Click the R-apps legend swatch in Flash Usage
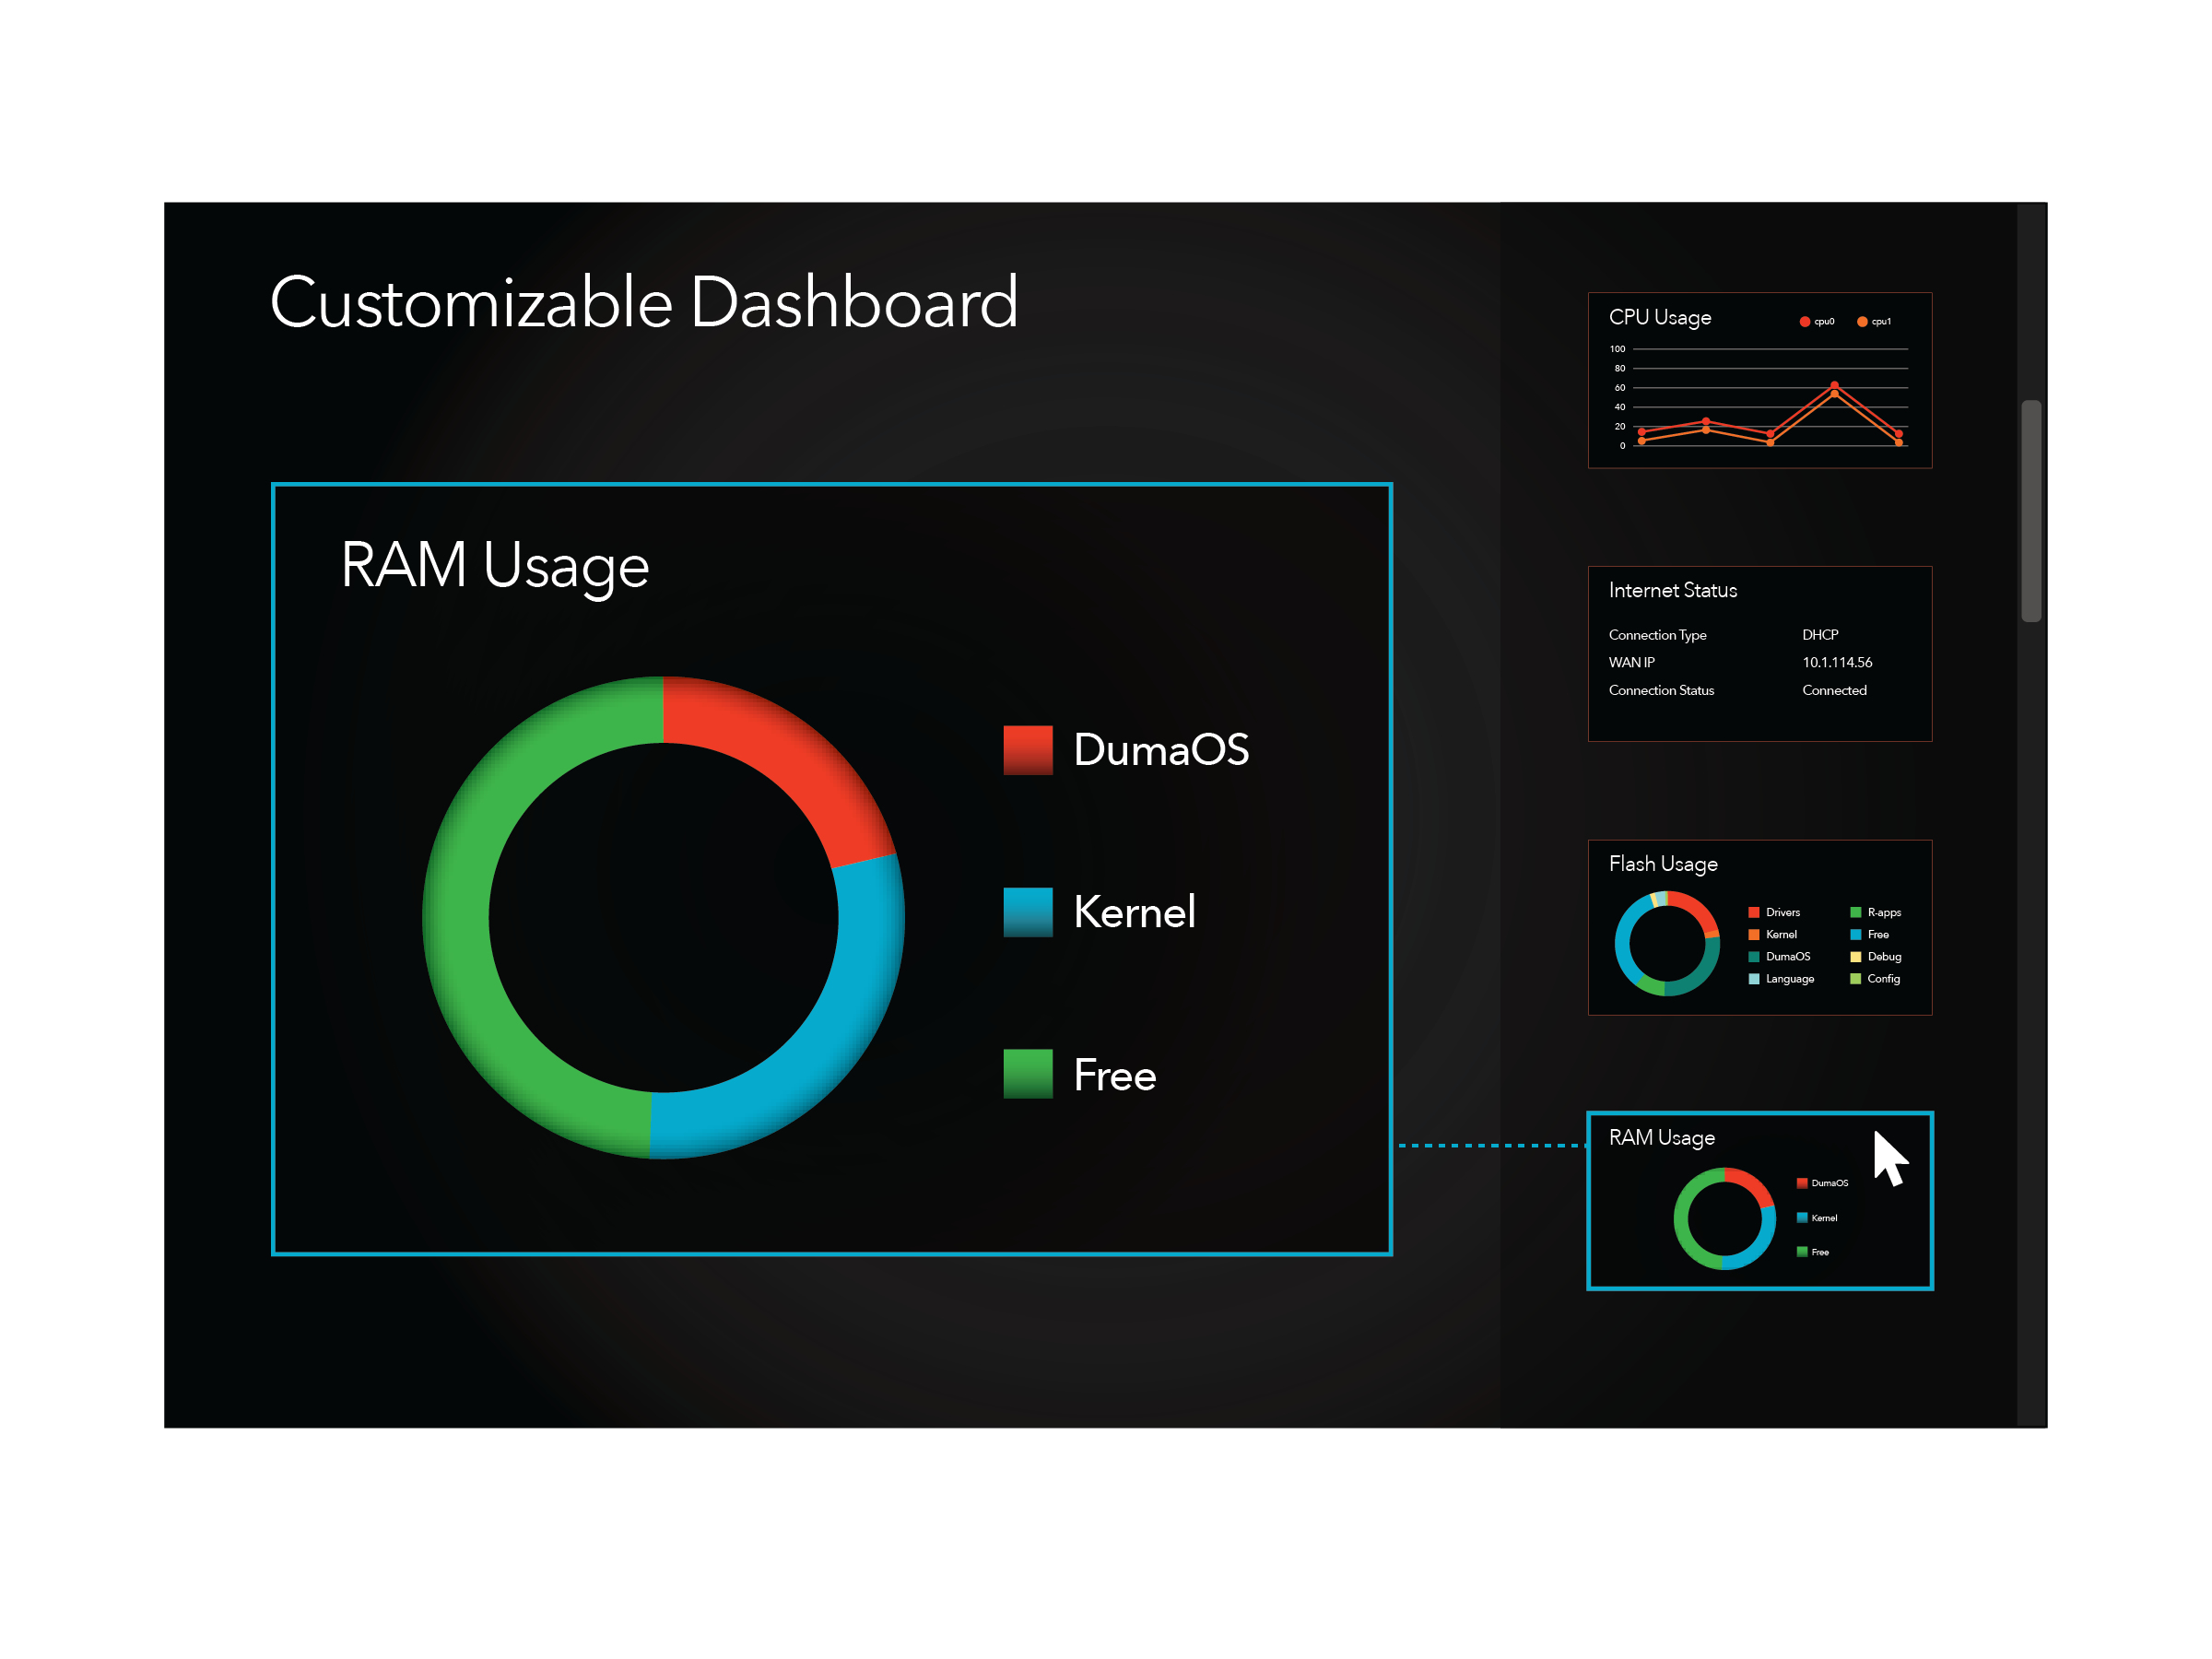 click(x=1856, y=912)
